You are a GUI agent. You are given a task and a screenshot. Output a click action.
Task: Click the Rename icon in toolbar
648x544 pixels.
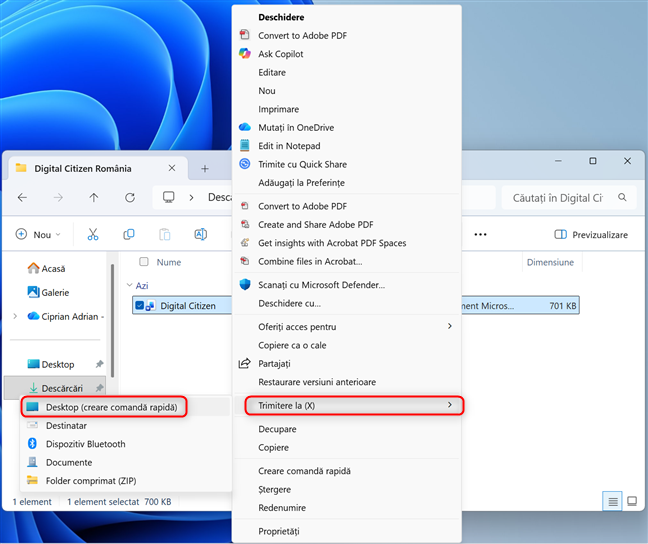coord(200,234)
